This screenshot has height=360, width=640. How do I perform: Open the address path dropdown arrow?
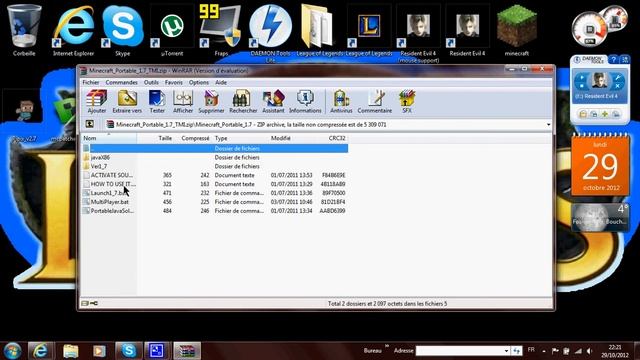548,124
